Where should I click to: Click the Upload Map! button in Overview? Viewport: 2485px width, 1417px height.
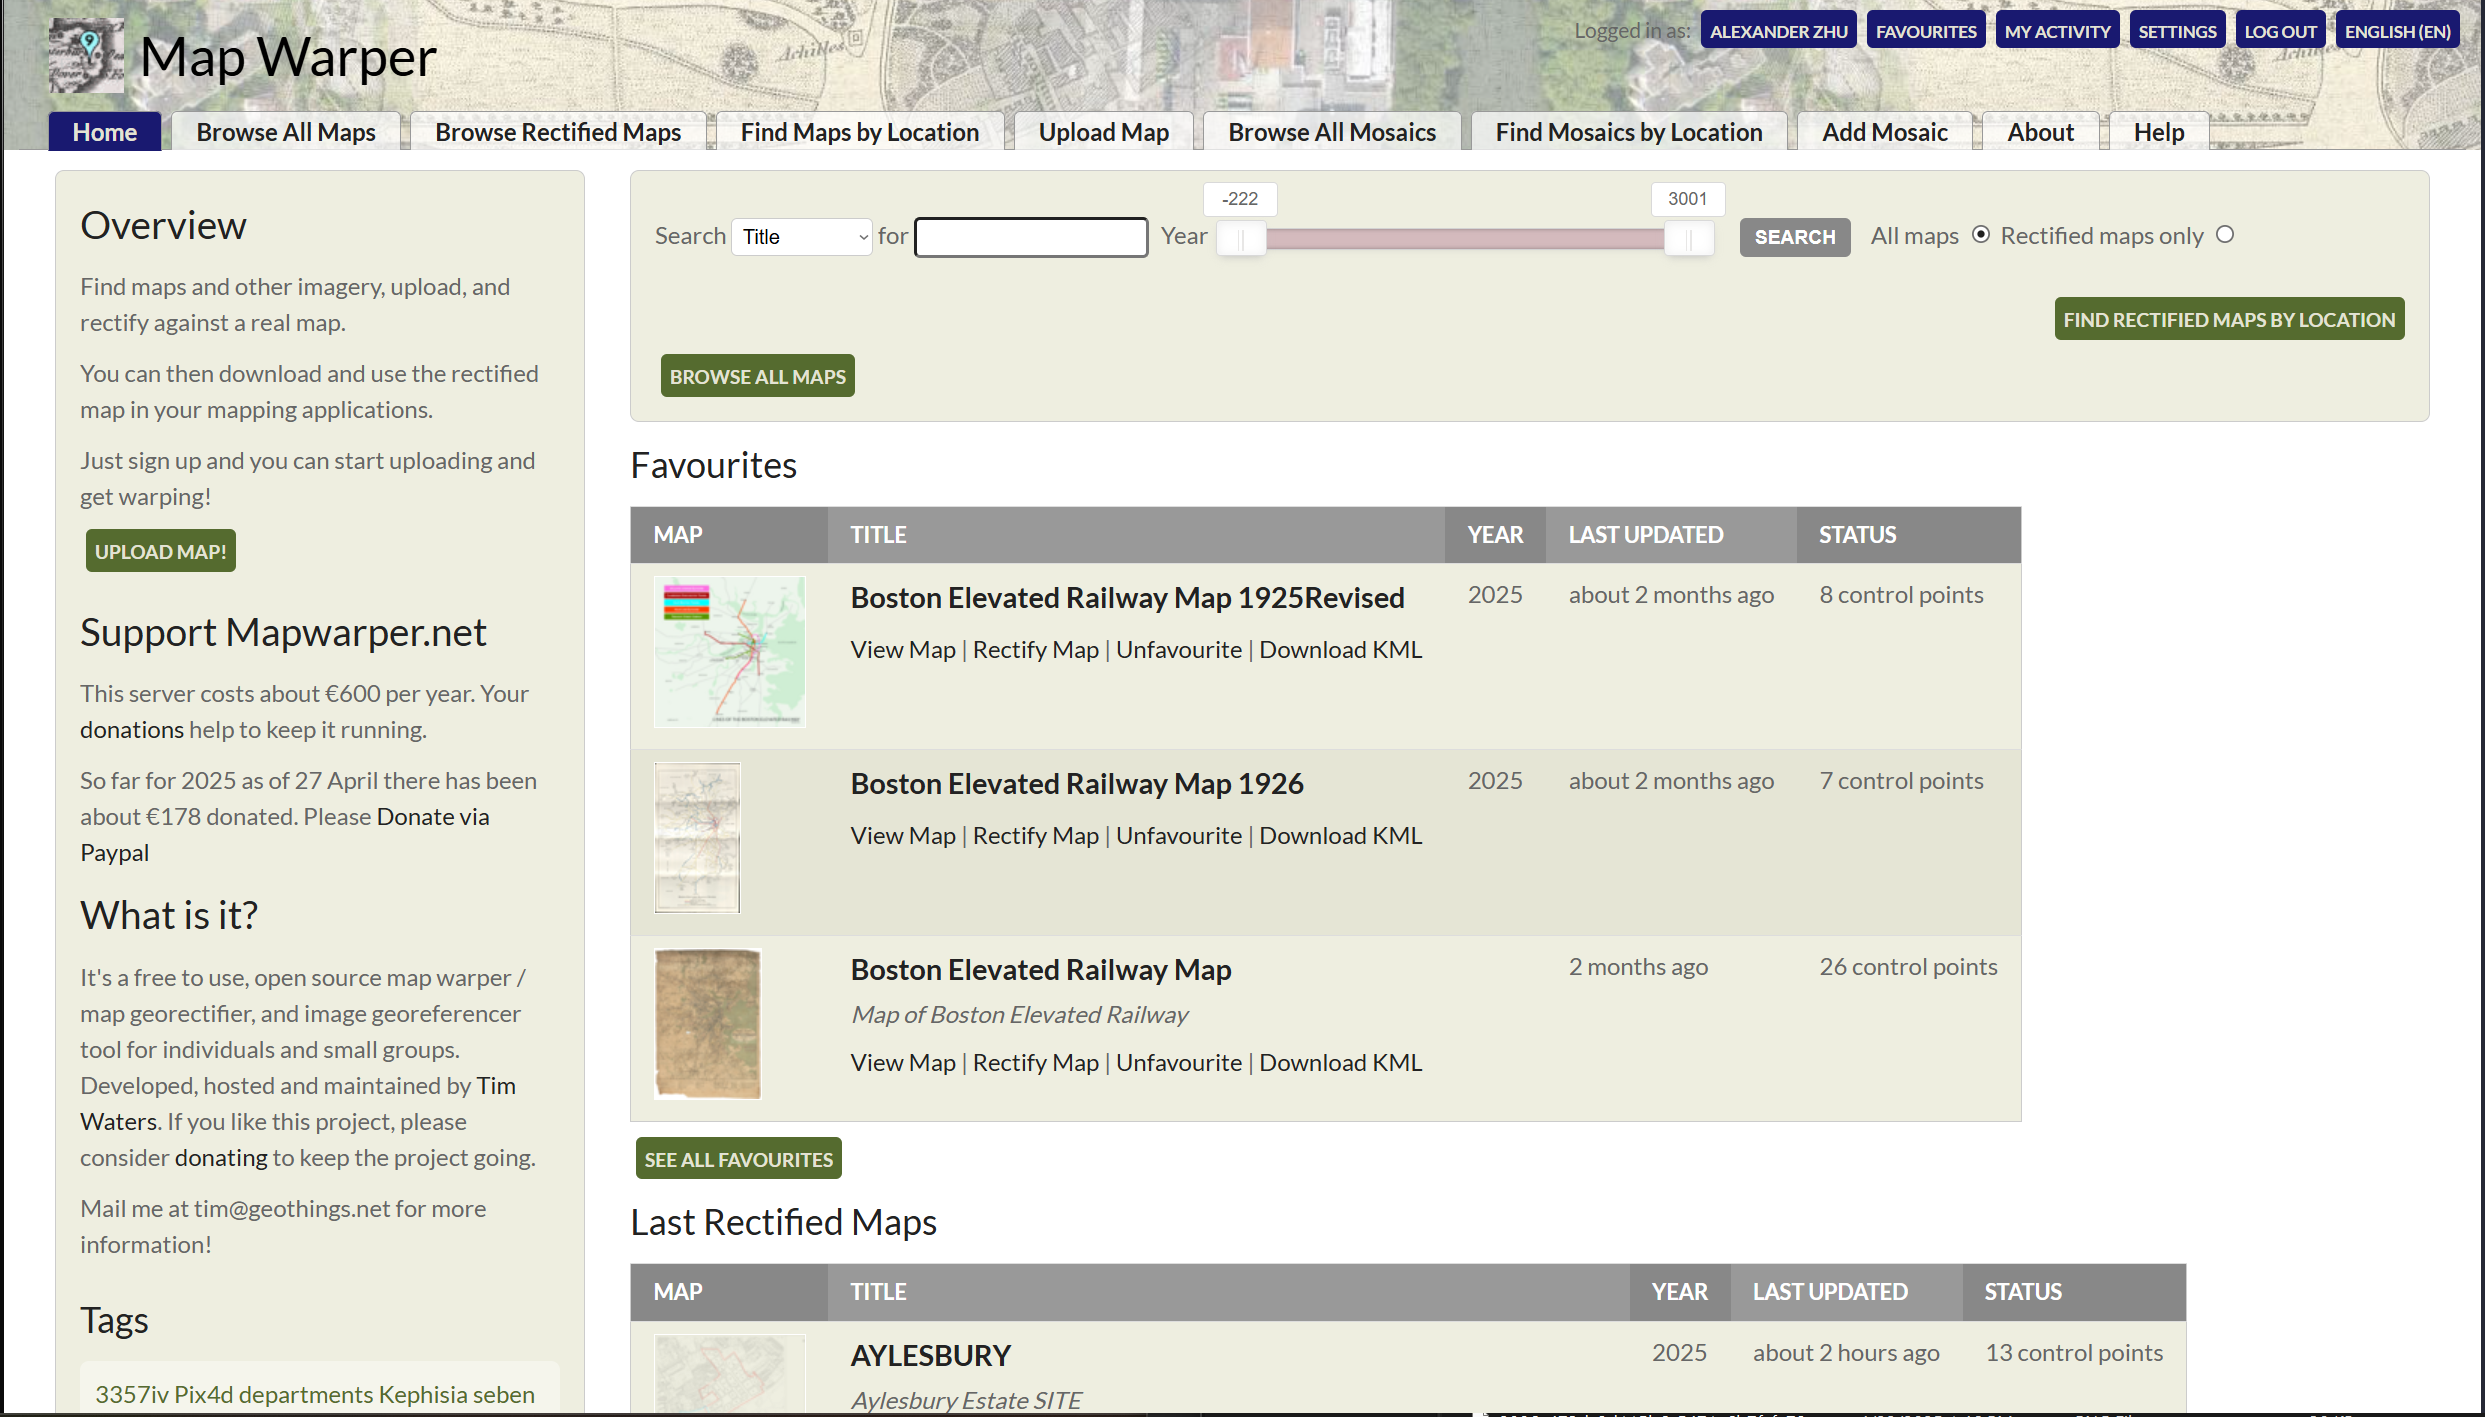point(161,551)
